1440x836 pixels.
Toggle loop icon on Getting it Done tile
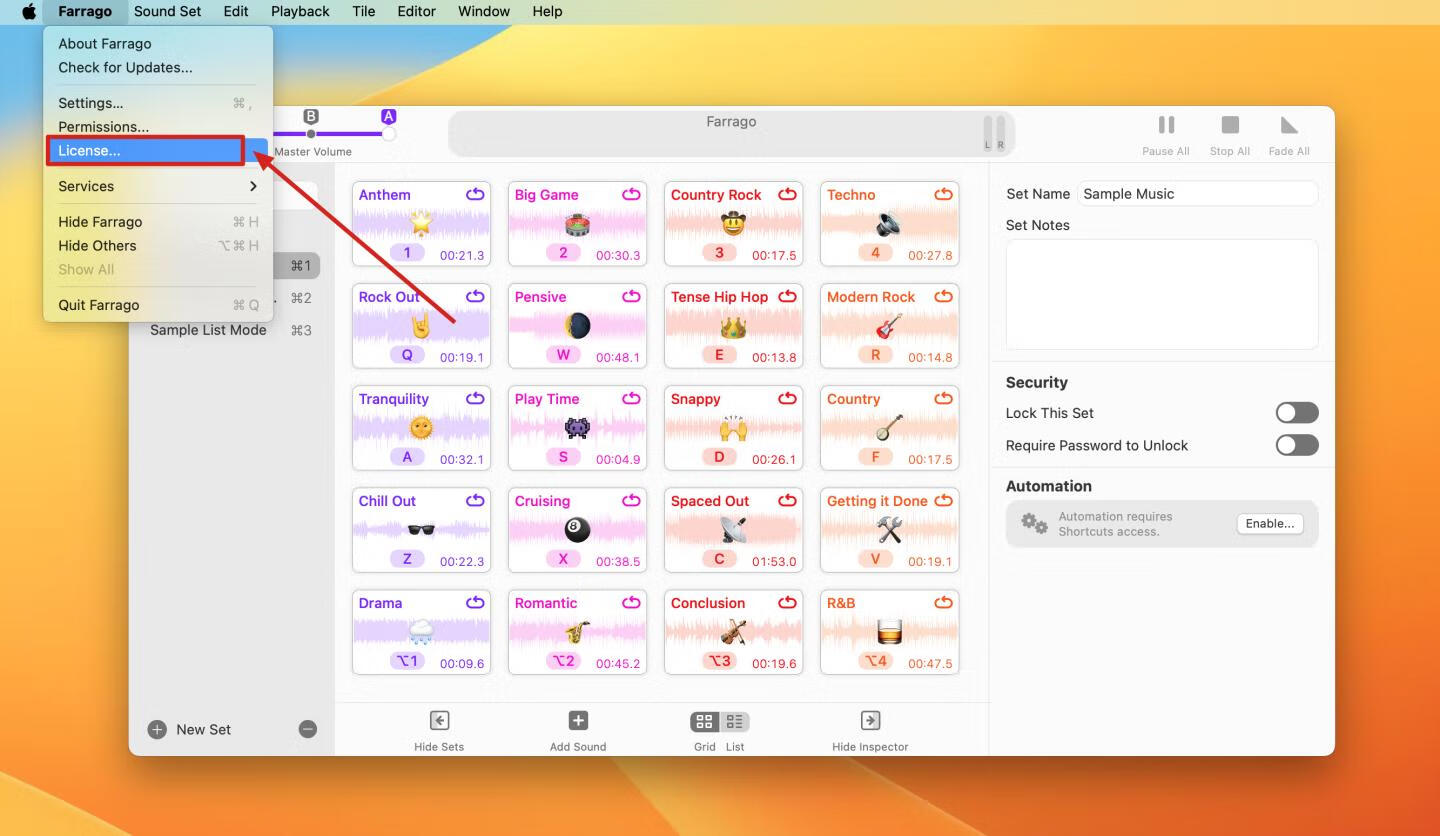coord(943,500)
